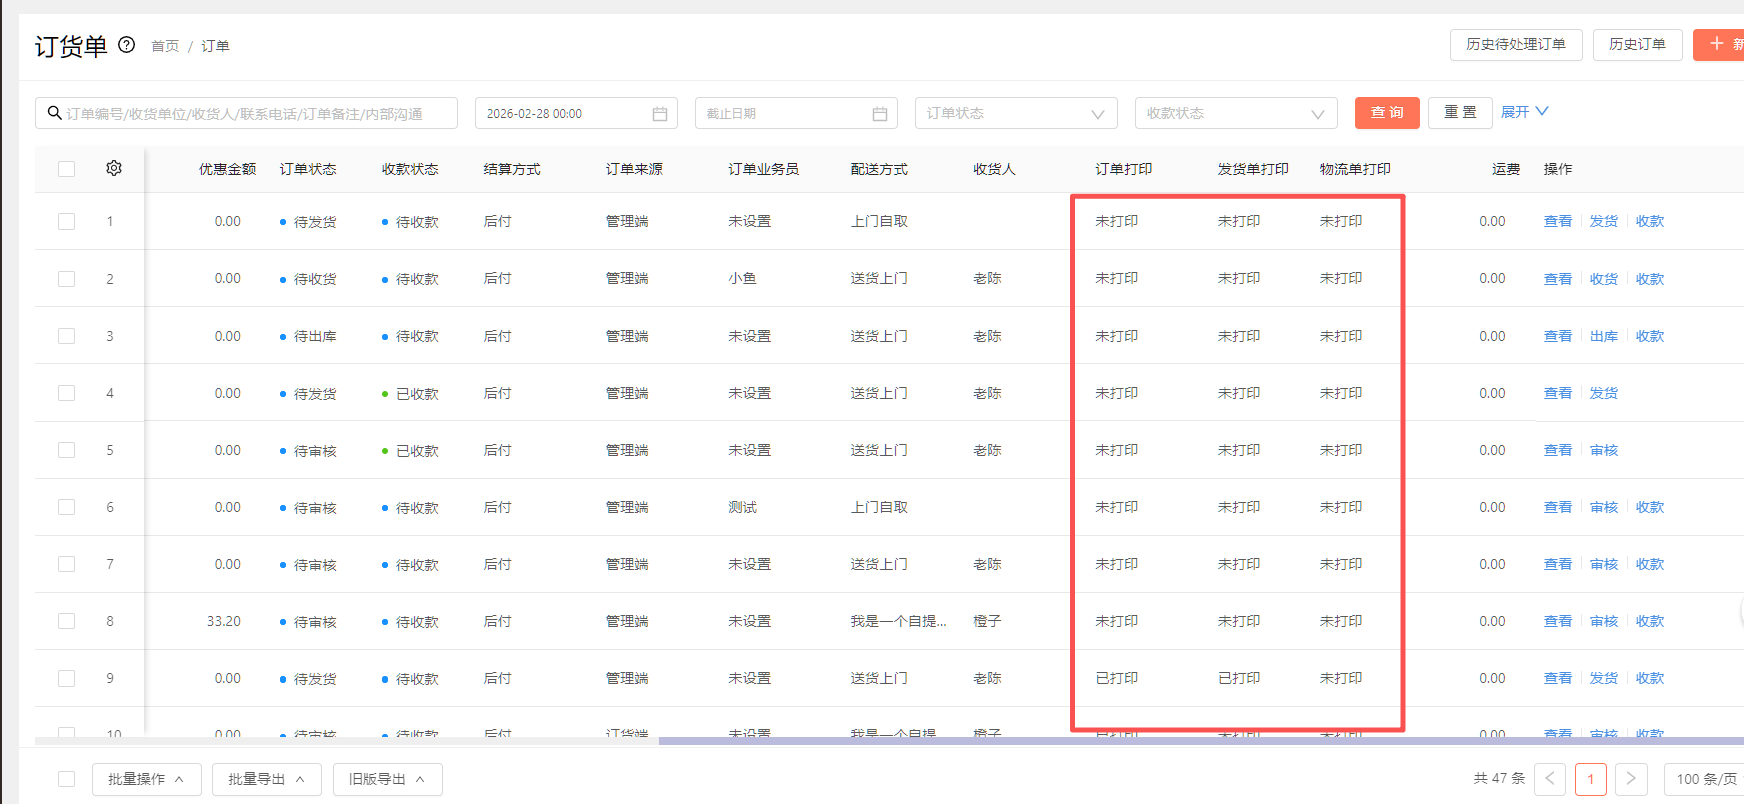
Task: Click the horizontal scrollbar under the table
Action: (x=1201, y=741)
